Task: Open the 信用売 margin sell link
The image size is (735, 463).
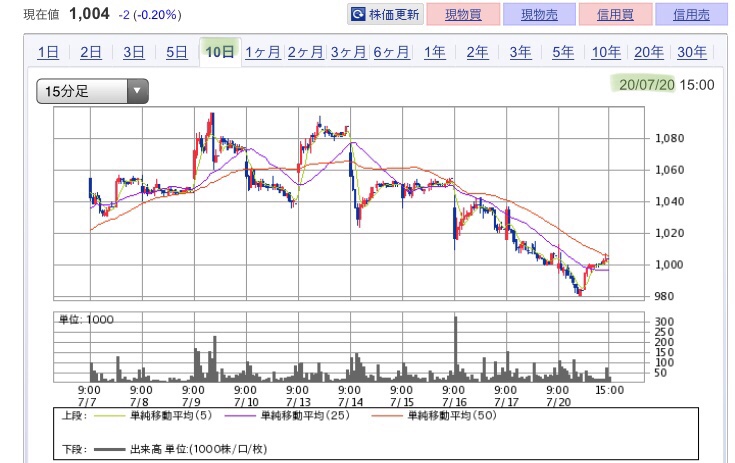Action: click(x=691, y=15)
